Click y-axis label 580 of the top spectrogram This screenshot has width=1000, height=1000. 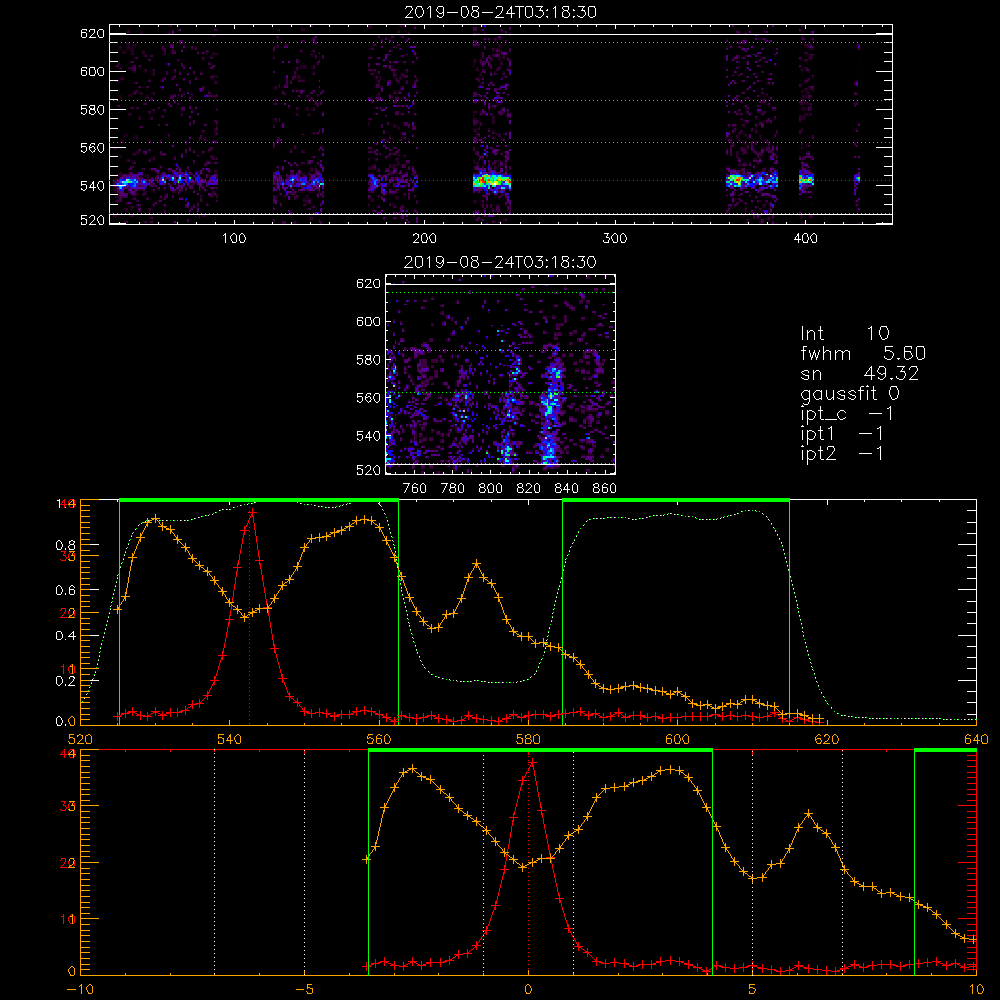[92, 110]
